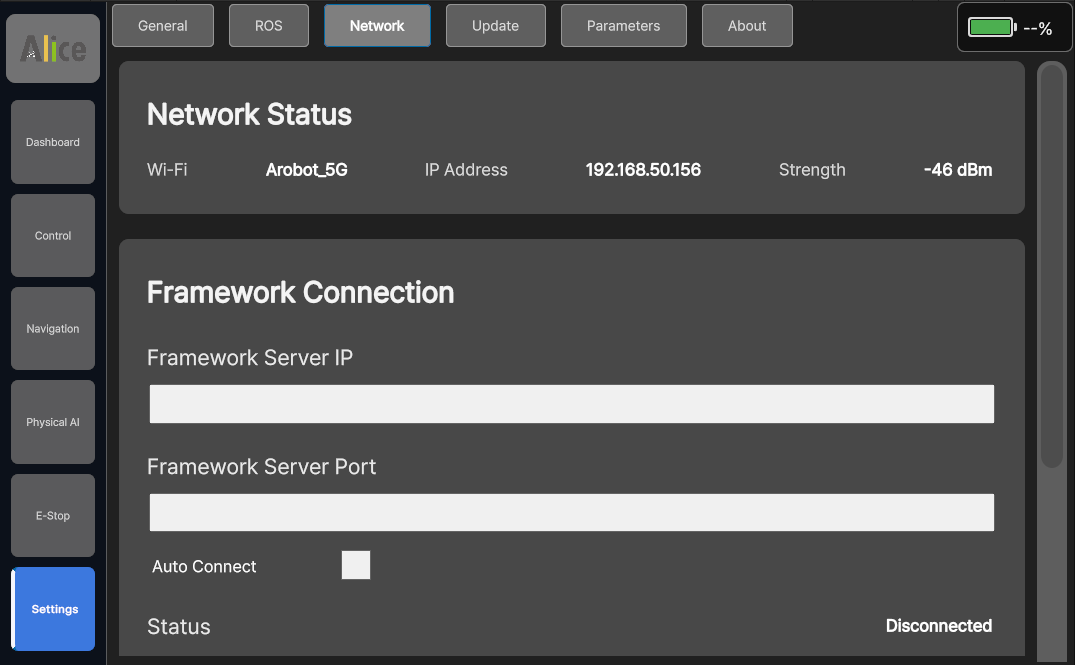The width and height of the screenshot is (1075, 665).
Task: Open the Physical AI page
Action: [x=53, y=422]
